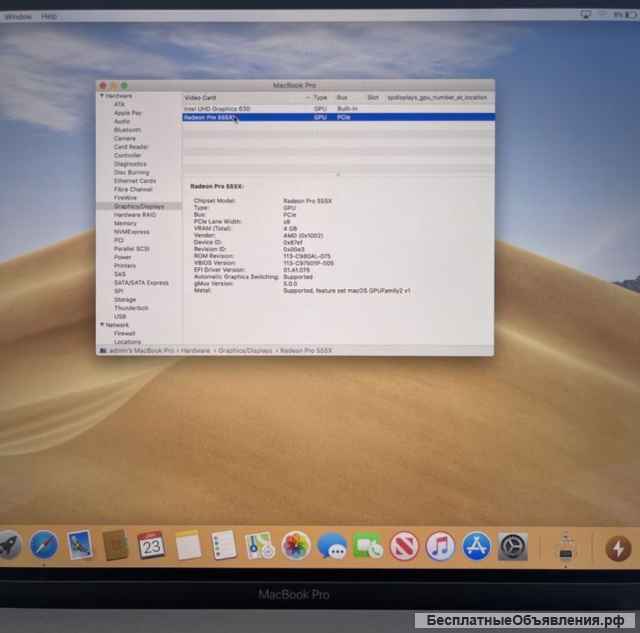Open News app in the Dock
This screenshot has height=633, width=640.
404,546
